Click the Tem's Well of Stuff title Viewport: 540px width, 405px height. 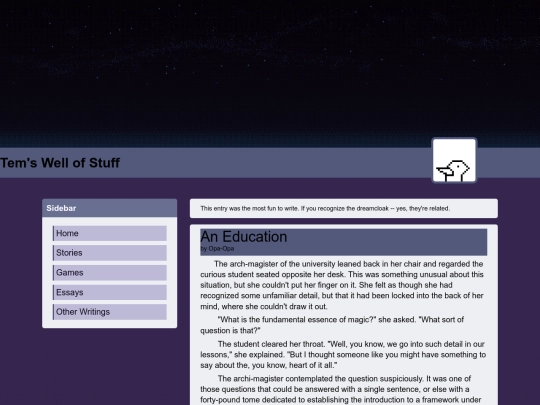[60, 163]
